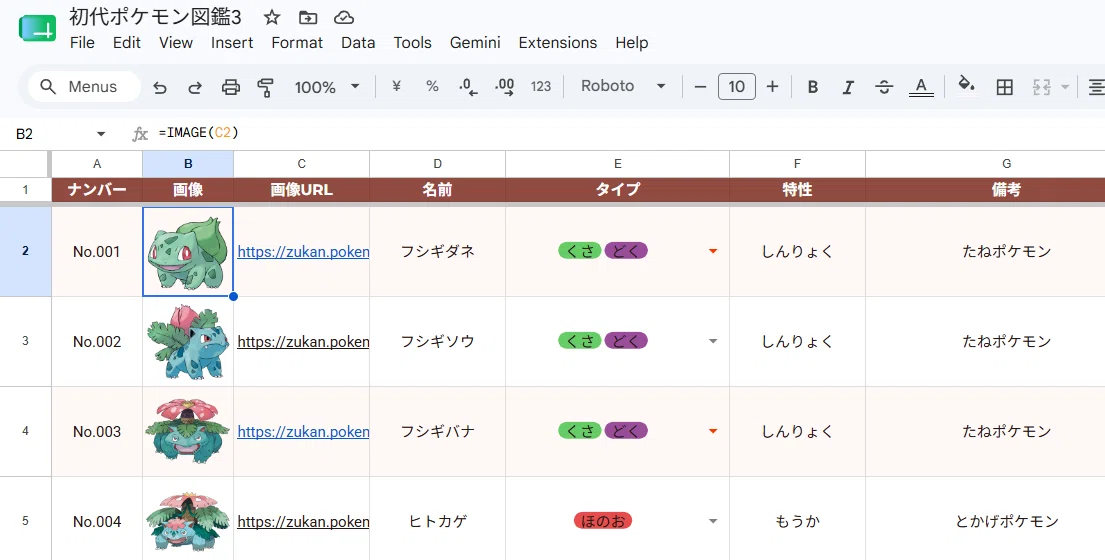Open the Format menu
Viewport: 1105px width, 560px height.
[297, 42]
